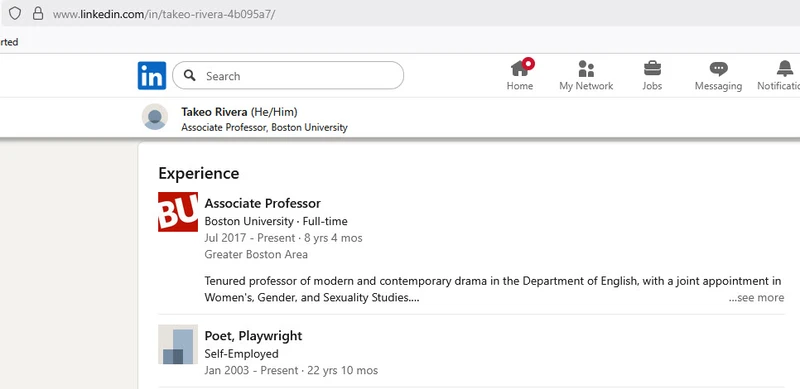Click the LinkedIn logo icon
Image resolution: width=800 pixels, height=389 pixels.
pos(152,76)
